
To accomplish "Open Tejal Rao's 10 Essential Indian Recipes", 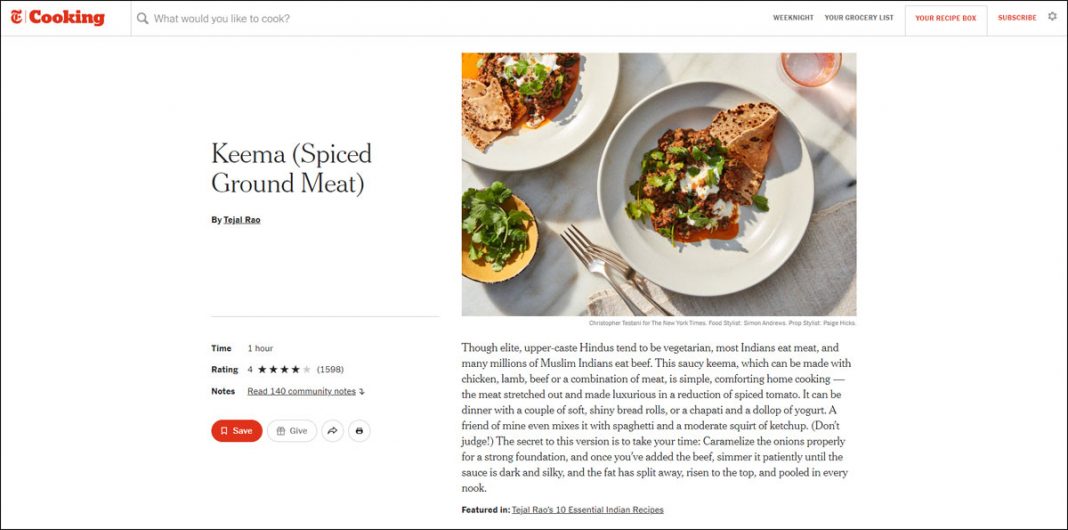I will pos(587,510).
